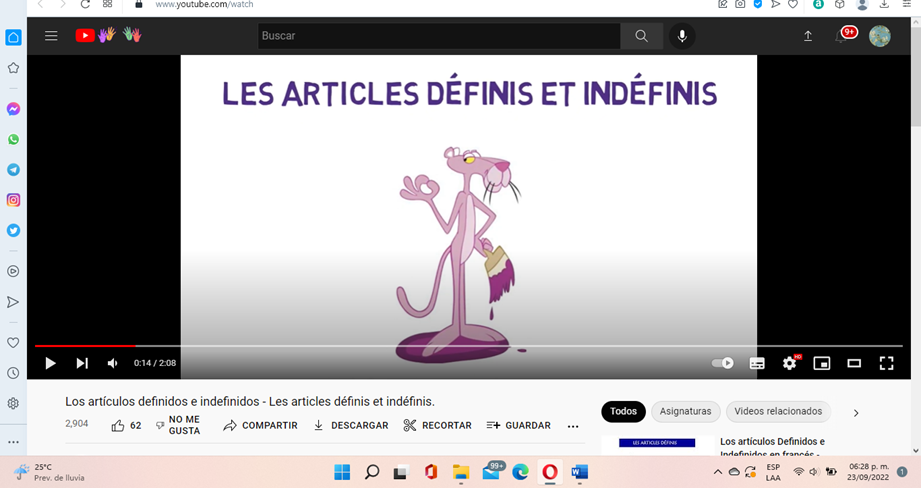
Task: Open Opera sidebar settings gear
Action: click(13, 403)
